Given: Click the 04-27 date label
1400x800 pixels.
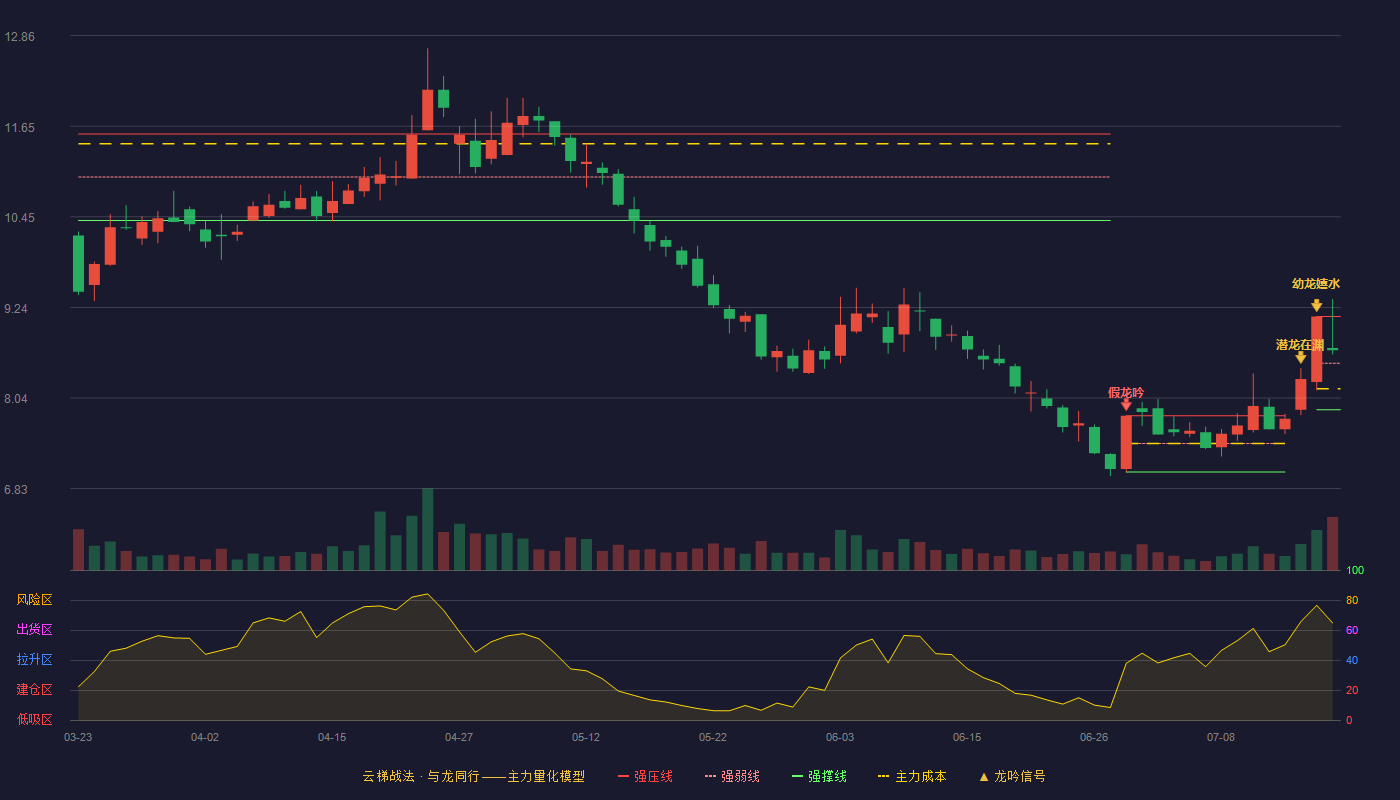Looking at the screenshot, I should (459, 737).
